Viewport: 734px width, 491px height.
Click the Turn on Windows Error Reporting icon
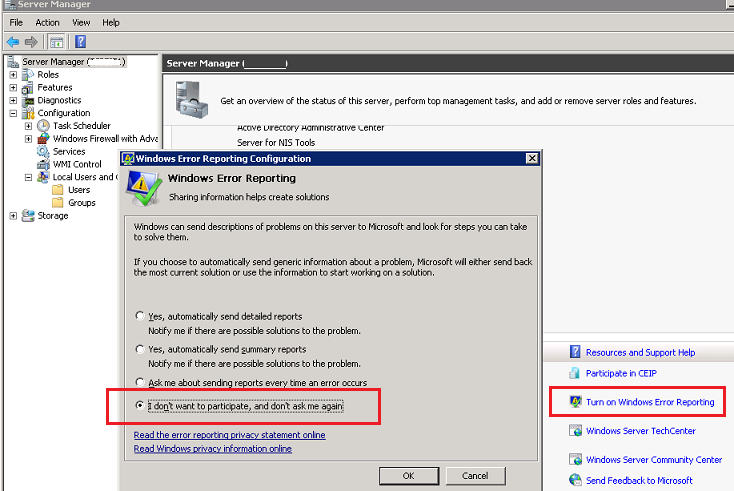(x=575, y=402)
